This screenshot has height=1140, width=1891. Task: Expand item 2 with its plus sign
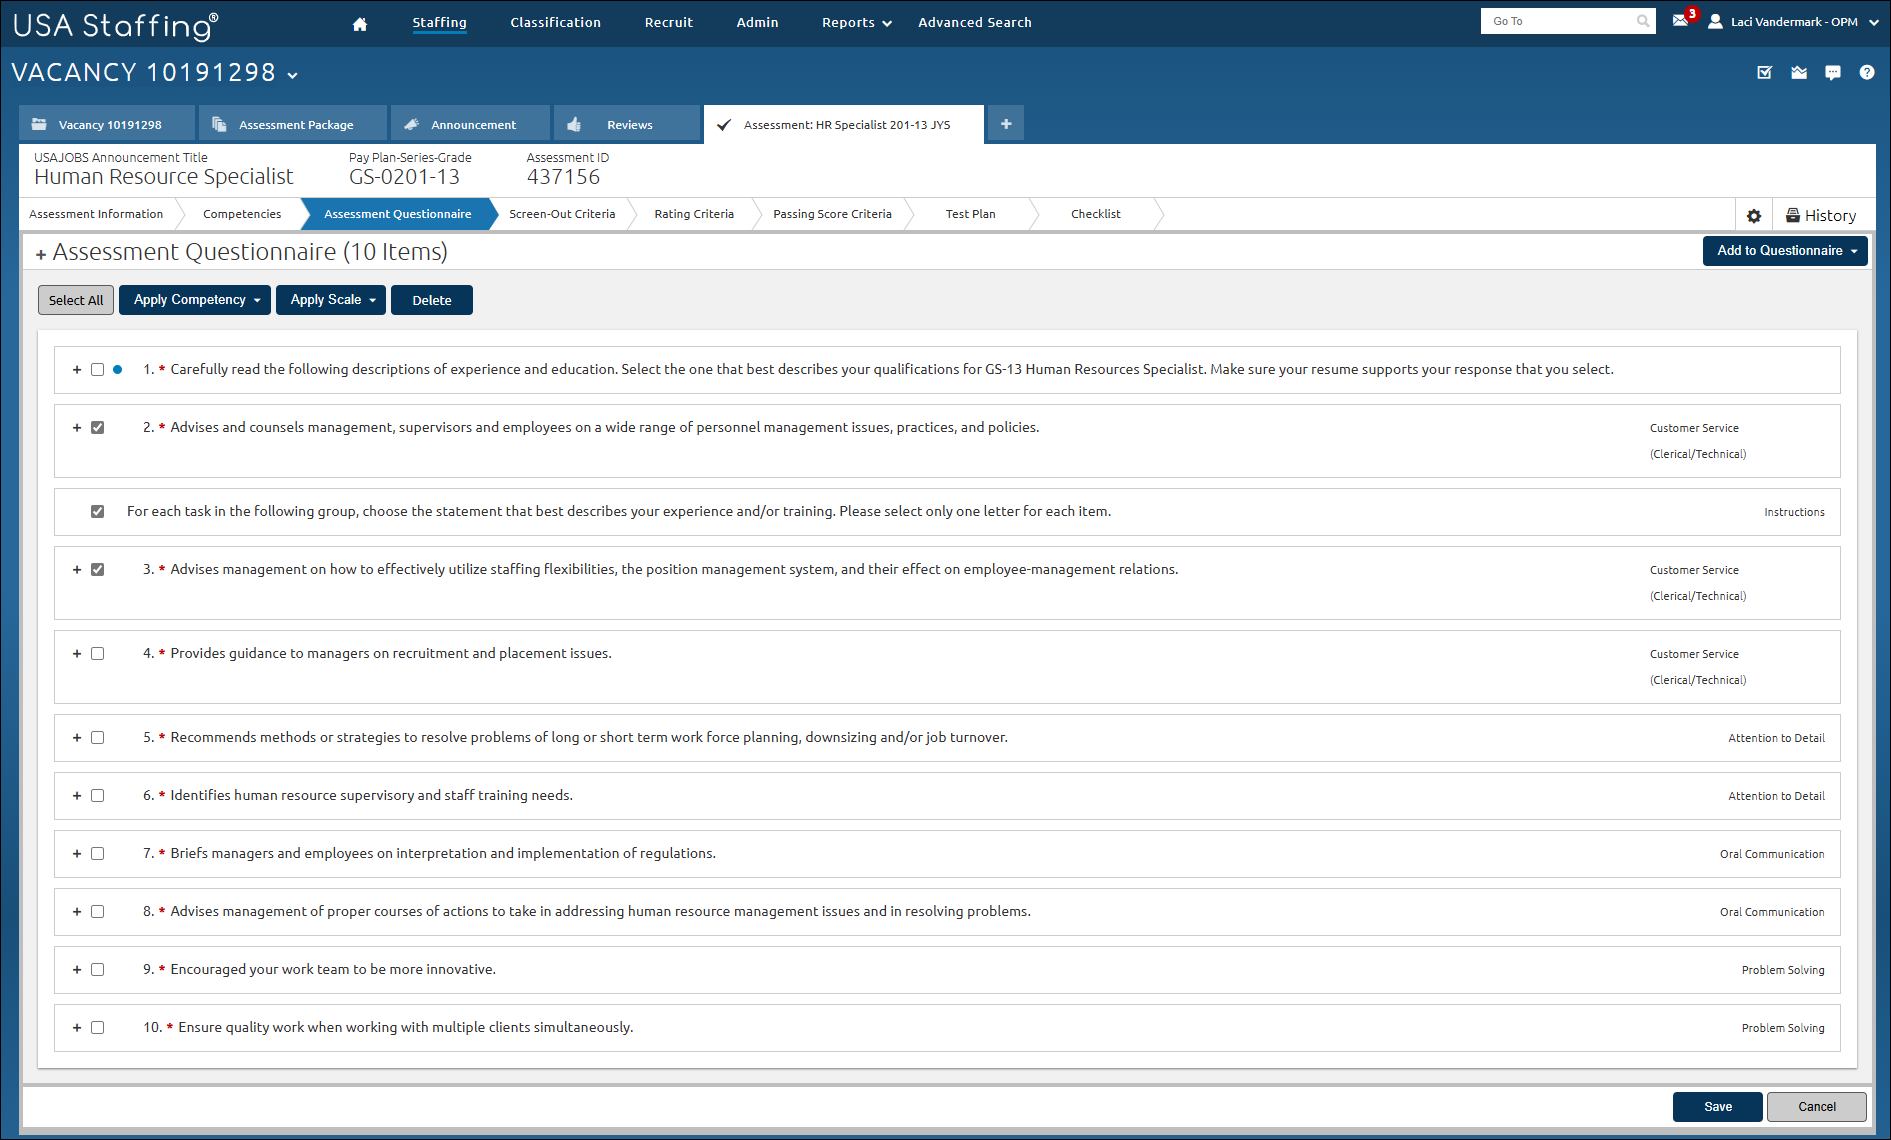click(77, 428)
